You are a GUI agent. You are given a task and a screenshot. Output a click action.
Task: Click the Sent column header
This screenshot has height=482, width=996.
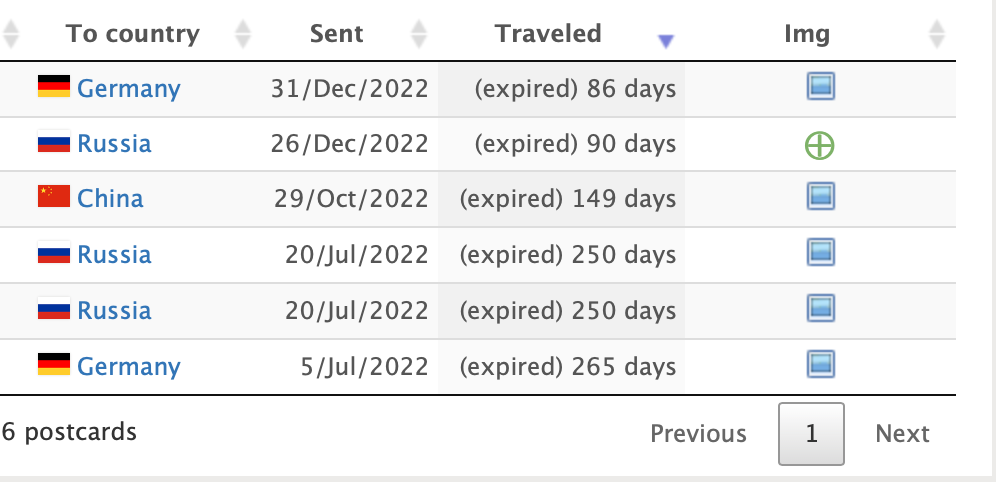pos(337,33)
